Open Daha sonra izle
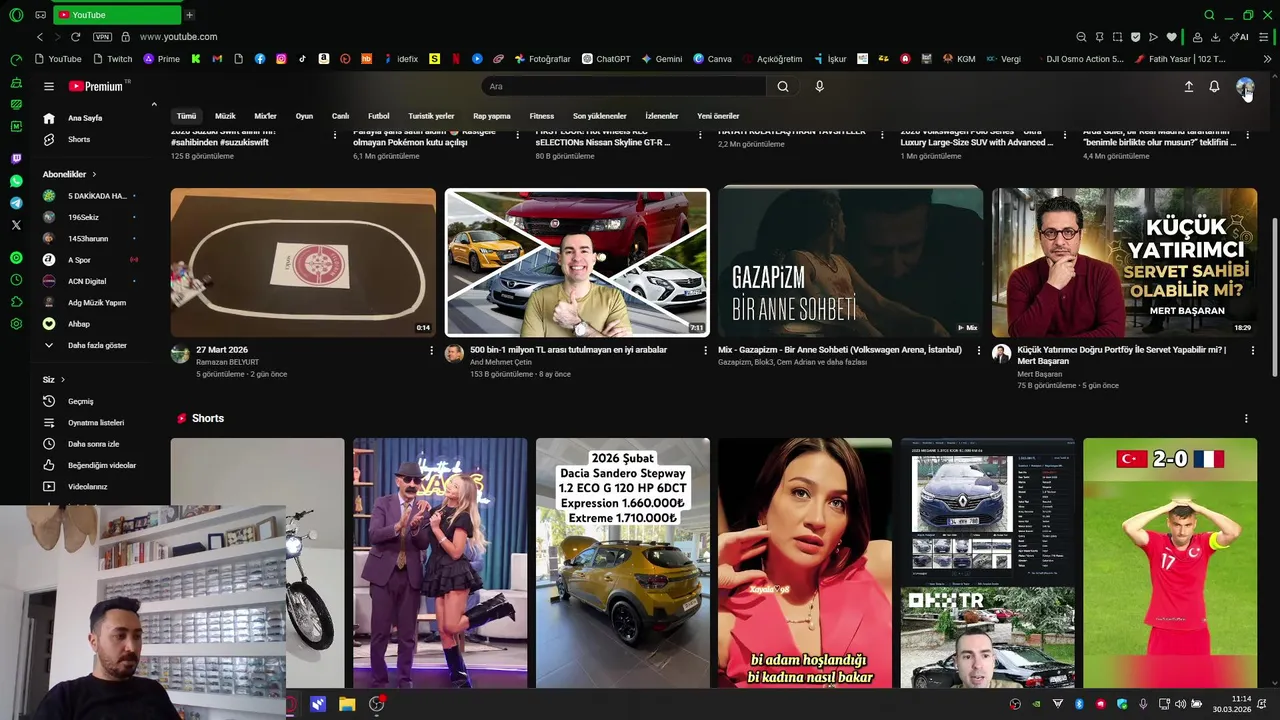This screenshot has height=720, width=1280. click(x=92, y=444)
